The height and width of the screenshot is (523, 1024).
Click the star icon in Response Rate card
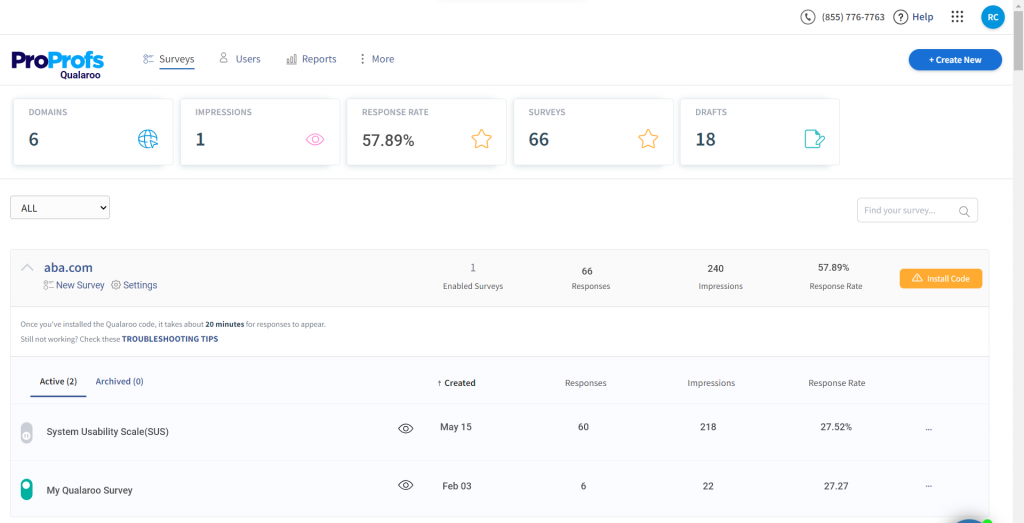[481, 139]
